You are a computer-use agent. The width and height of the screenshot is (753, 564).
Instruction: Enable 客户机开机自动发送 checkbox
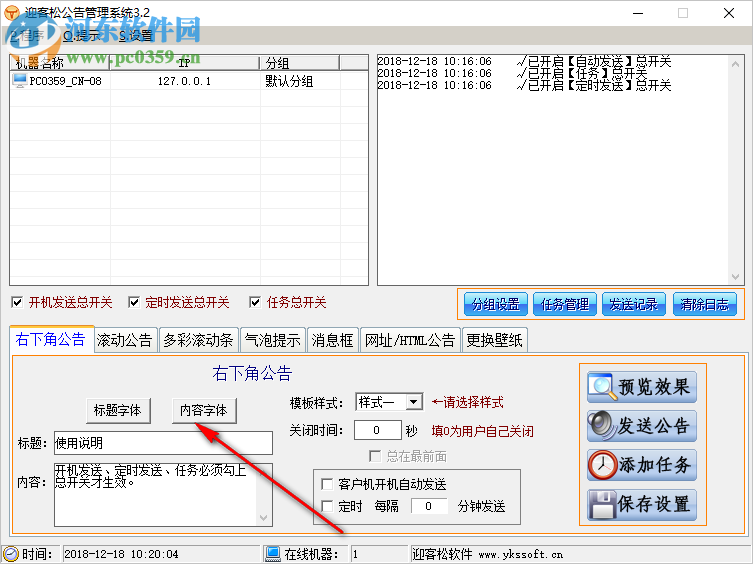coord(327,484)
